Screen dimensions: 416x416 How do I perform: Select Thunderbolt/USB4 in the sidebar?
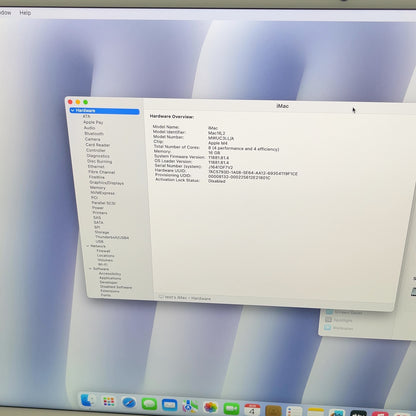112,237
